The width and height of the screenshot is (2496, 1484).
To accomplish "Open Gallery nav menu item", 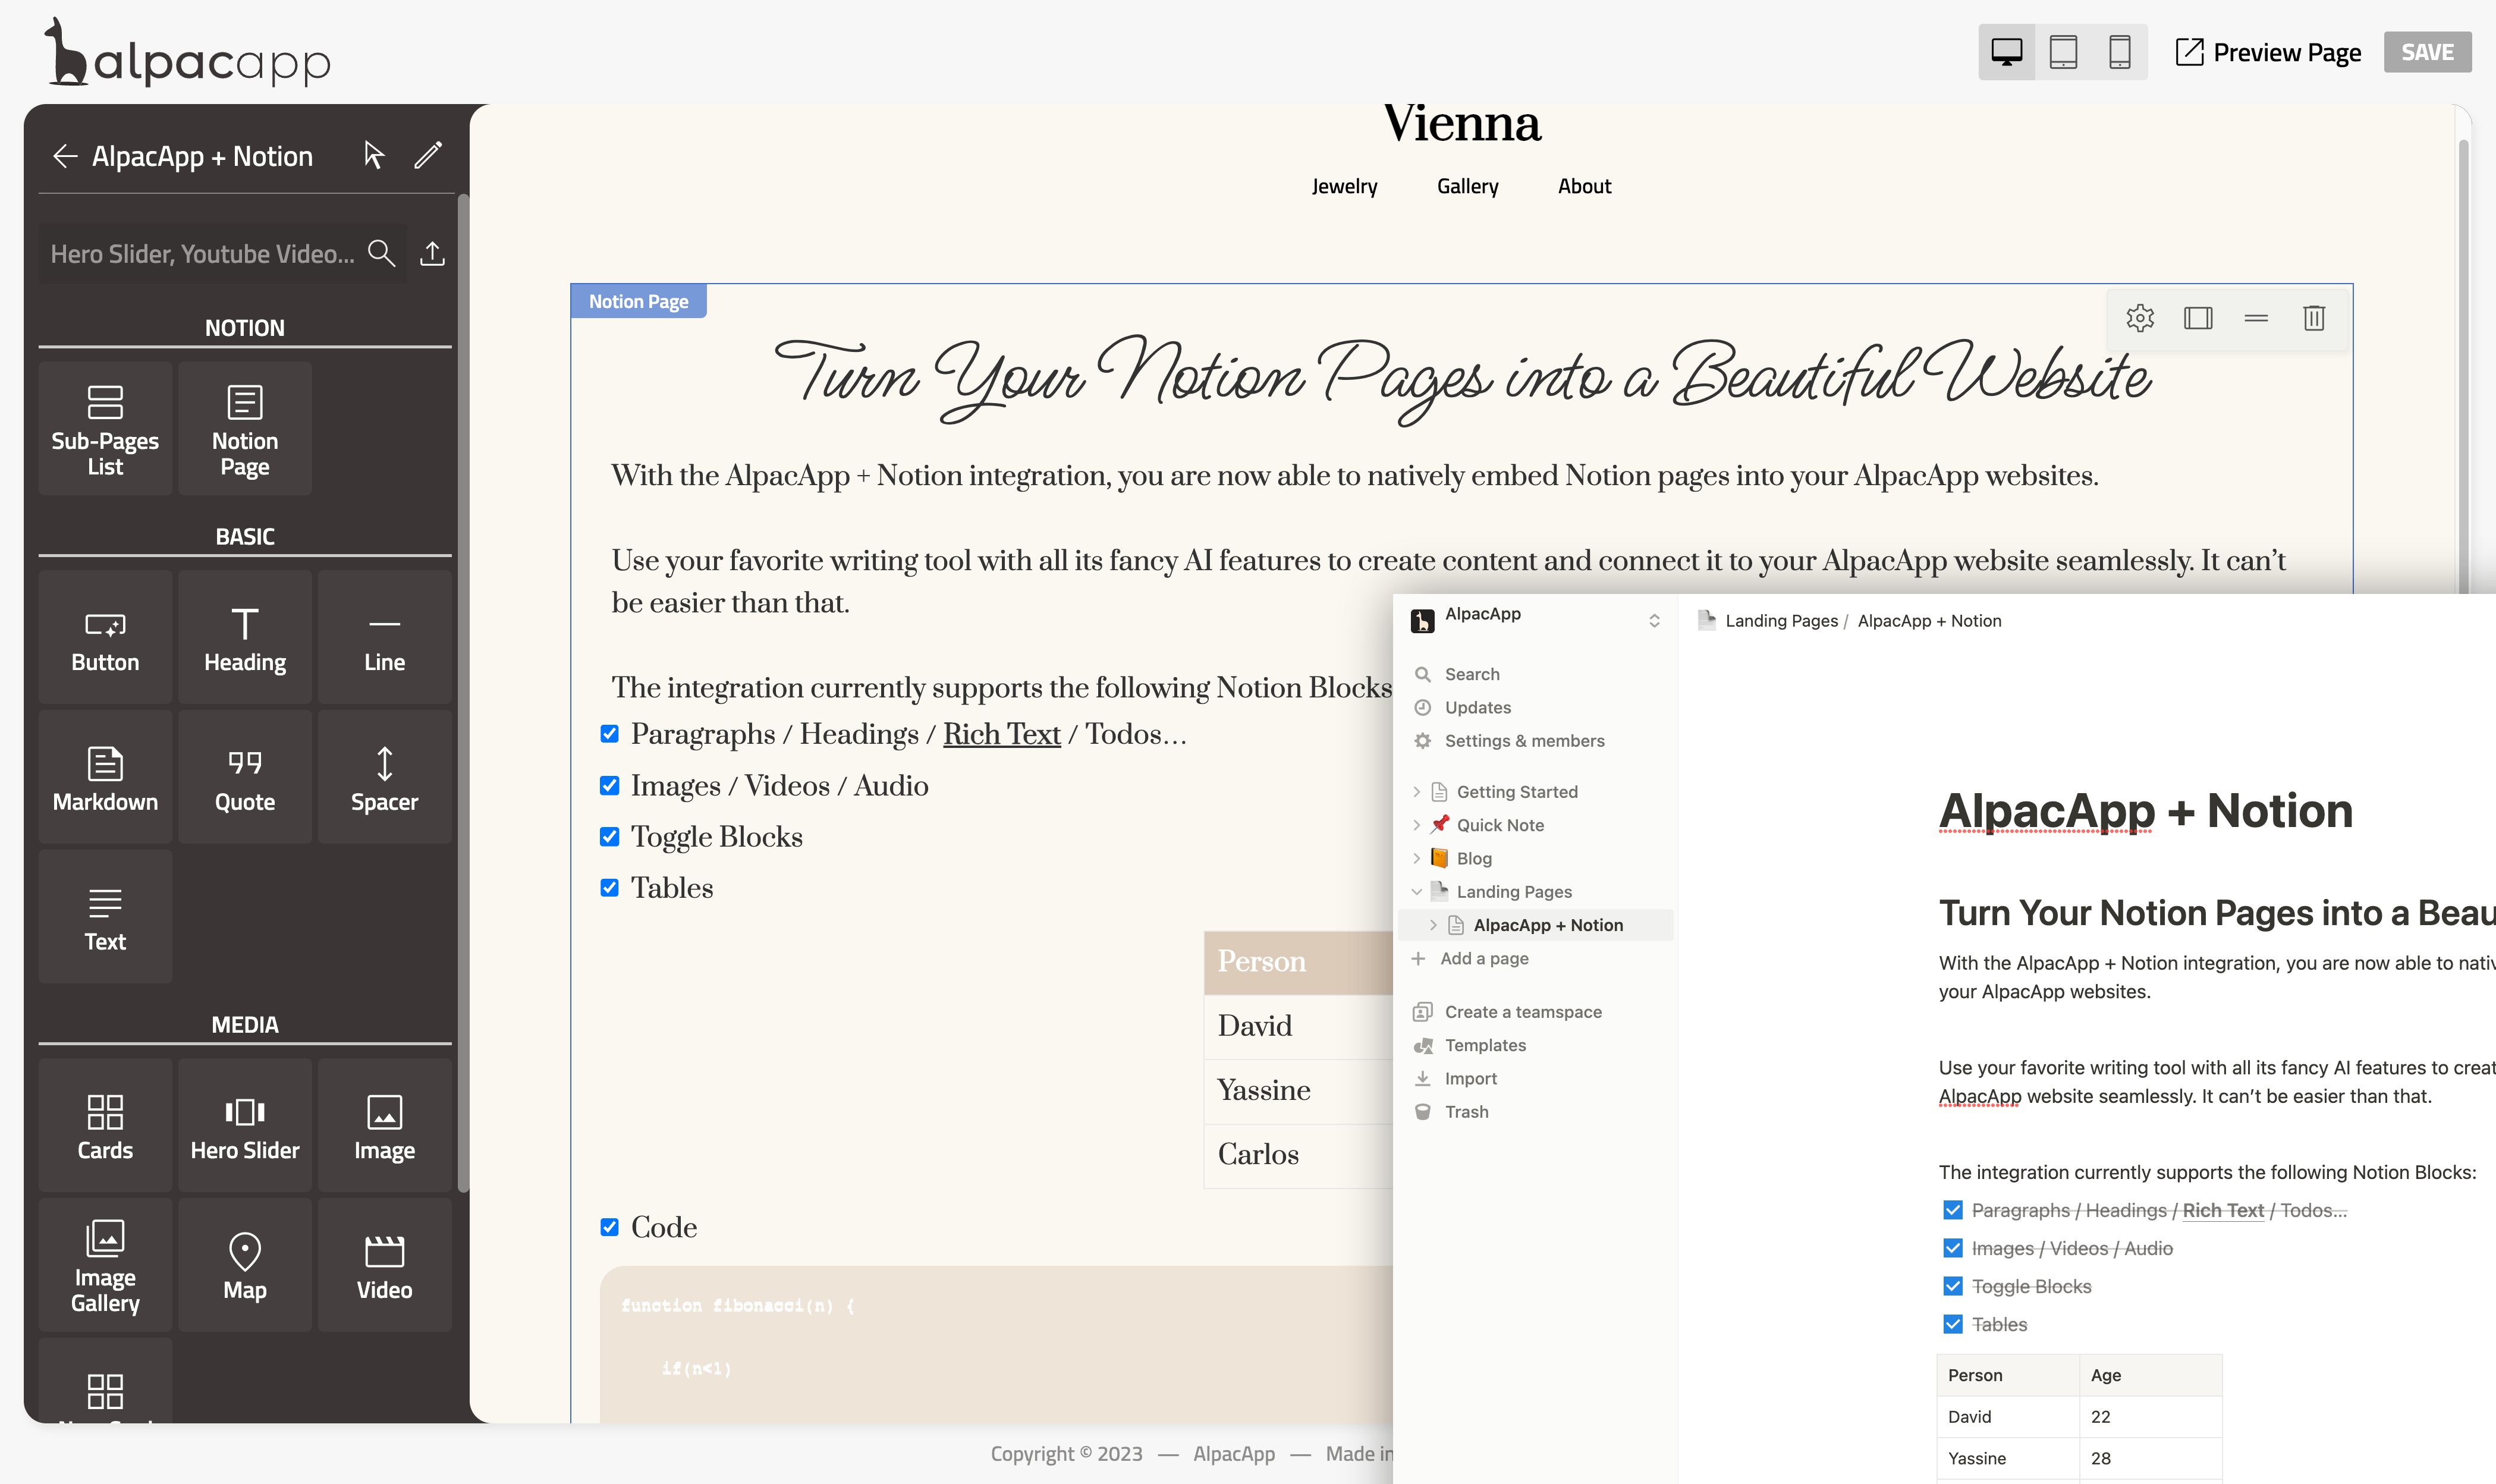I will coord(1467,186).
